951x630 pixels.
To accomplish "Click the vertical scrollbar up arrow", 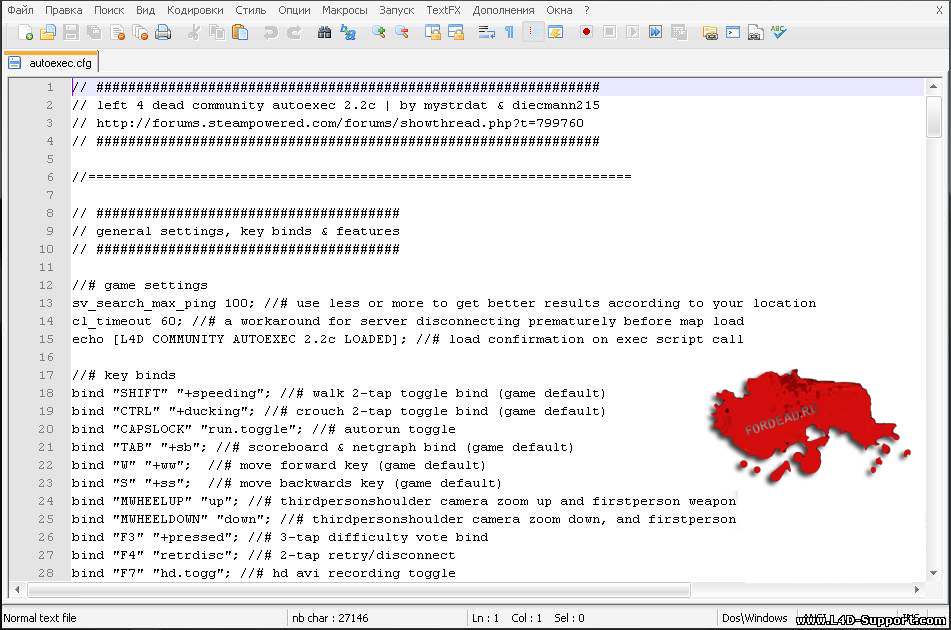I will point(933,87).
